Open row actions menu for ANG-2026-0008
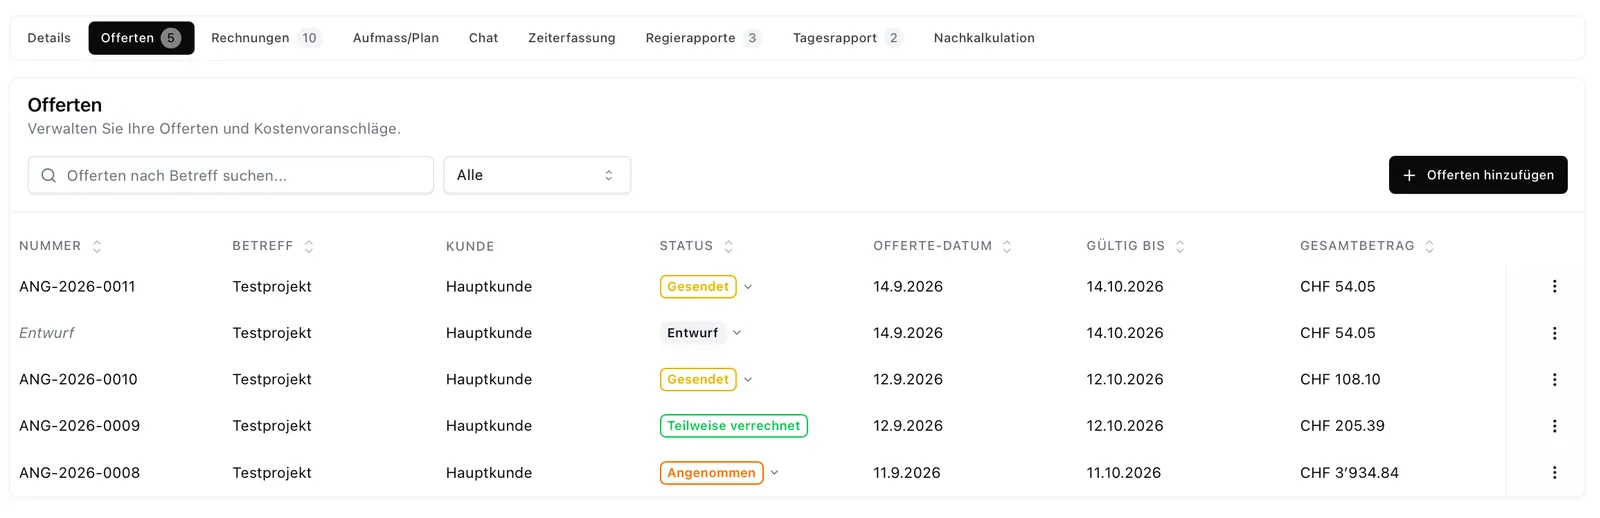The image size is (1600, 518). tap(1554, 472)
